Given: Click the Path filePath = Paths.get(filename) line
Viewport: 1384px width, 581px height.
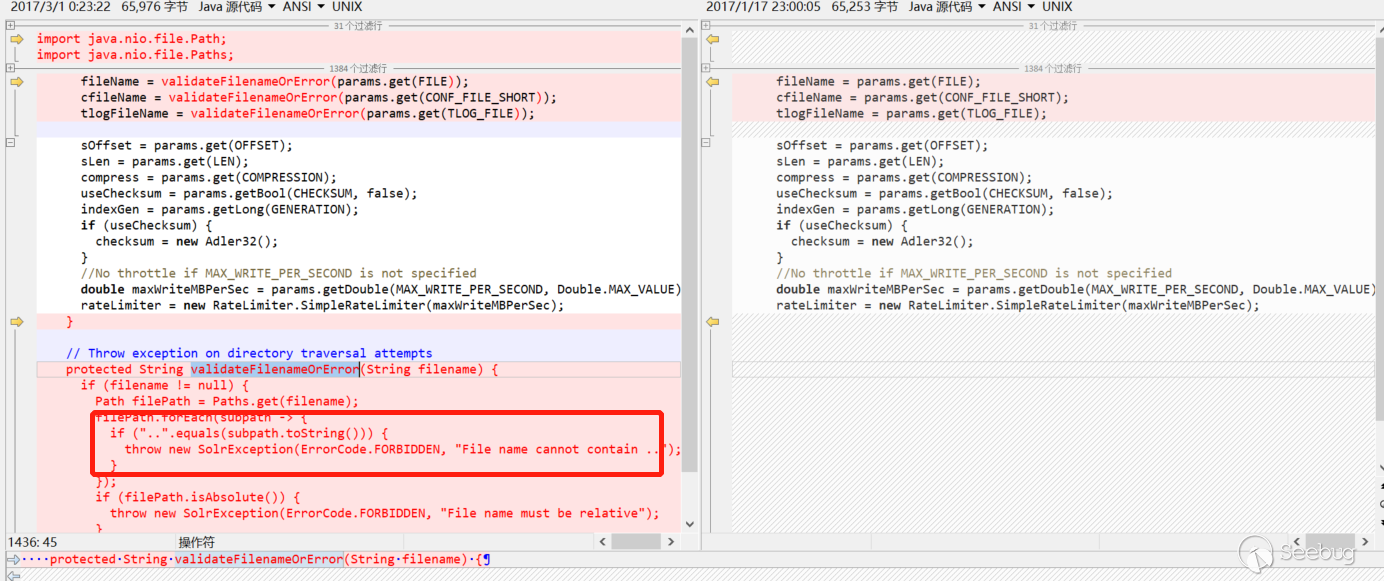Looking at the screenshot, I should 227,401.
